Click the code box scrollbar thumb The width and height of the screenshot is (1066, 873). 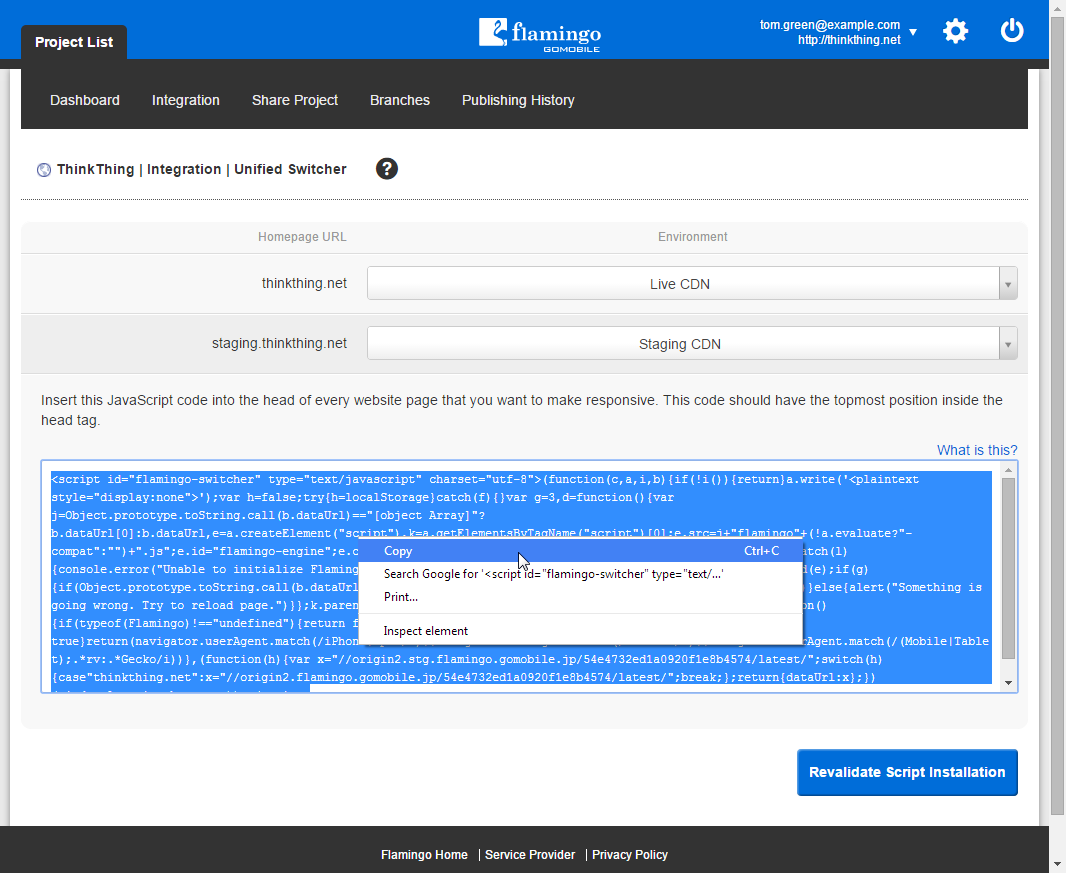pos(1008,568)
